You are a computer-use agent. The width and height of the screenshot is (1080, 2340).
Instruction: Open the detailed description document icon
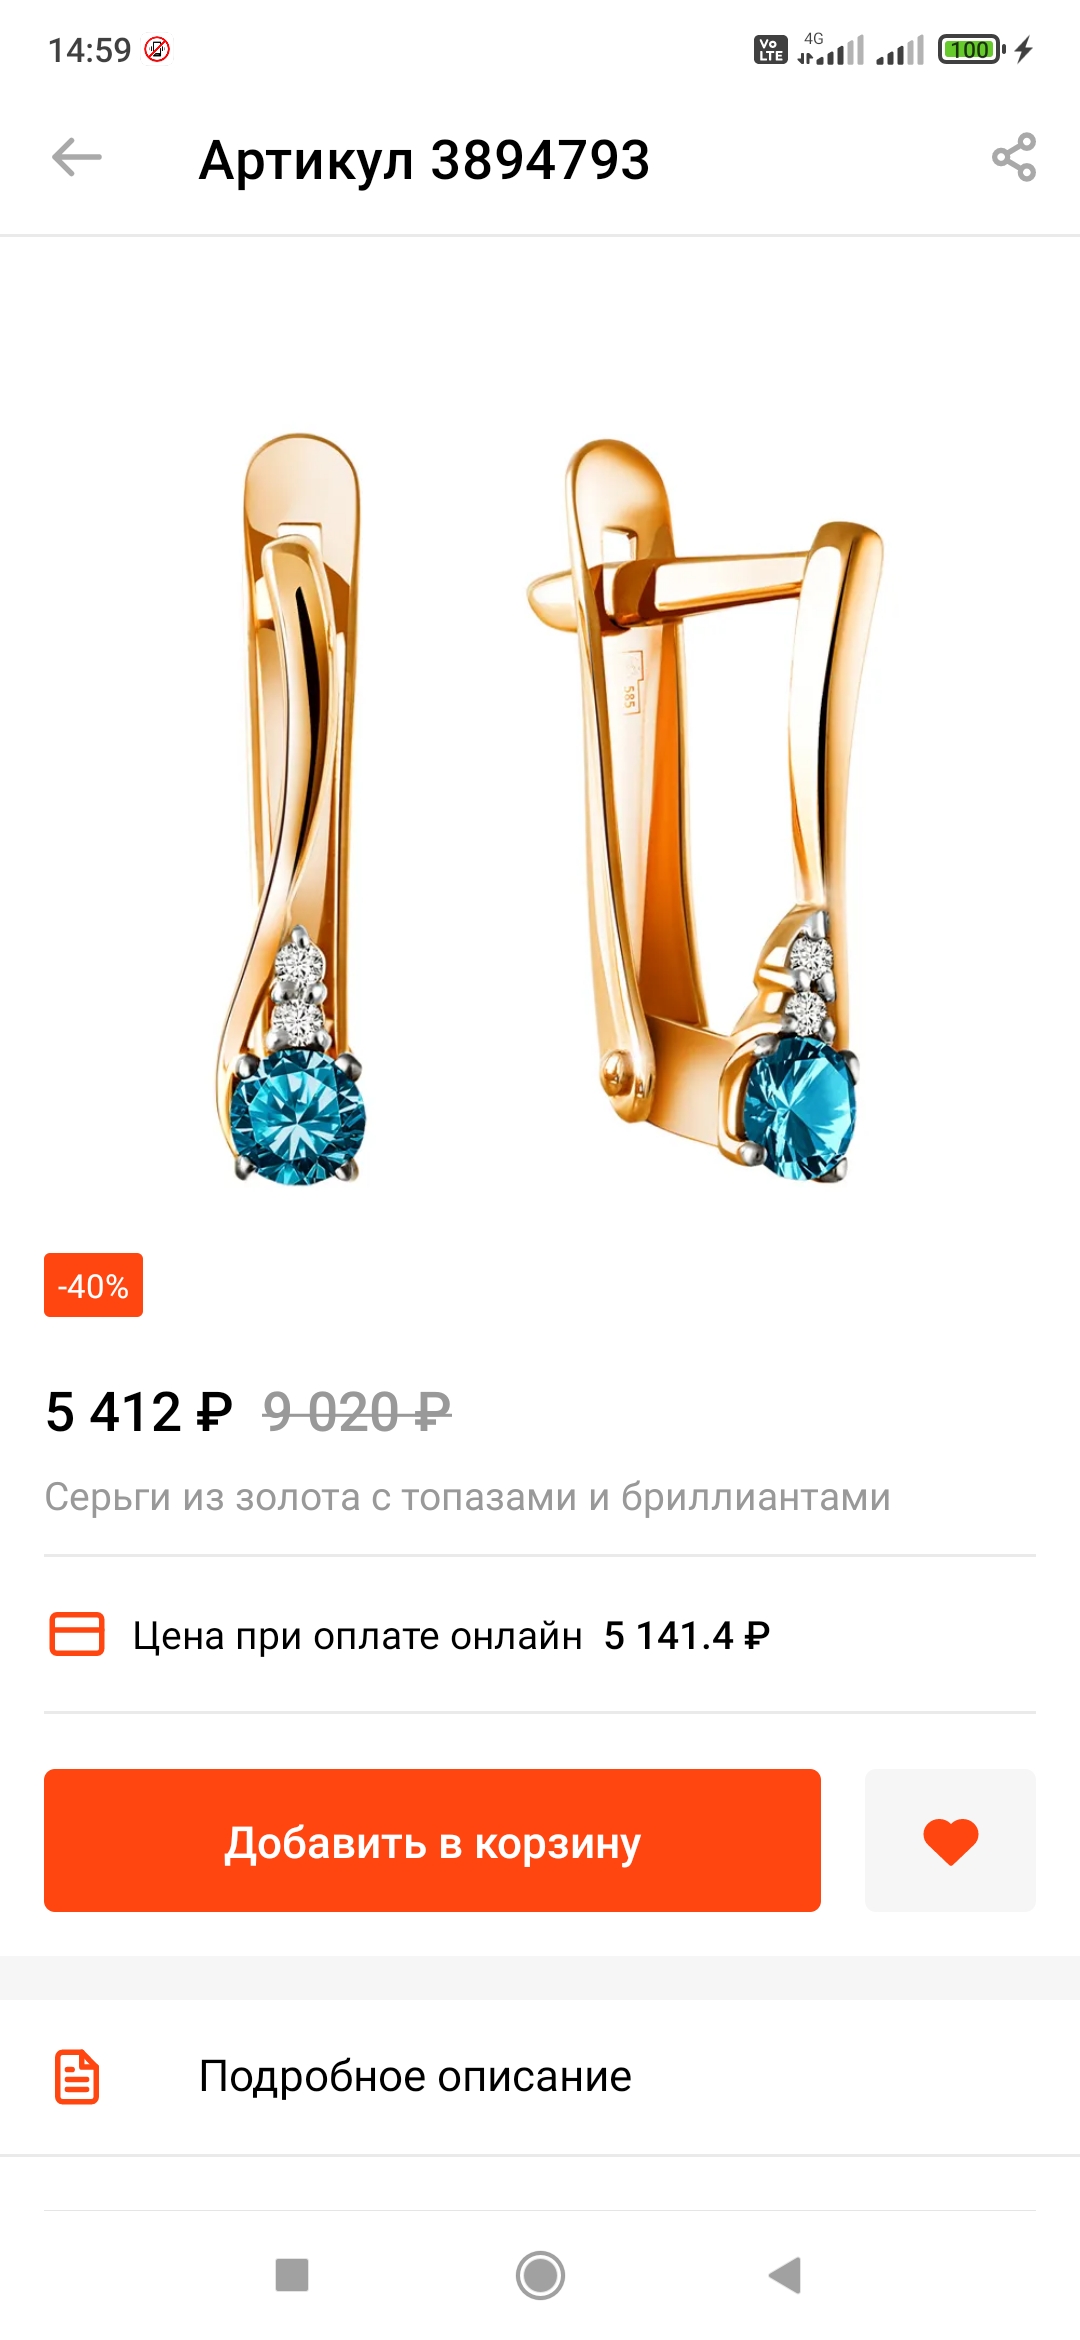point(77,2077)
